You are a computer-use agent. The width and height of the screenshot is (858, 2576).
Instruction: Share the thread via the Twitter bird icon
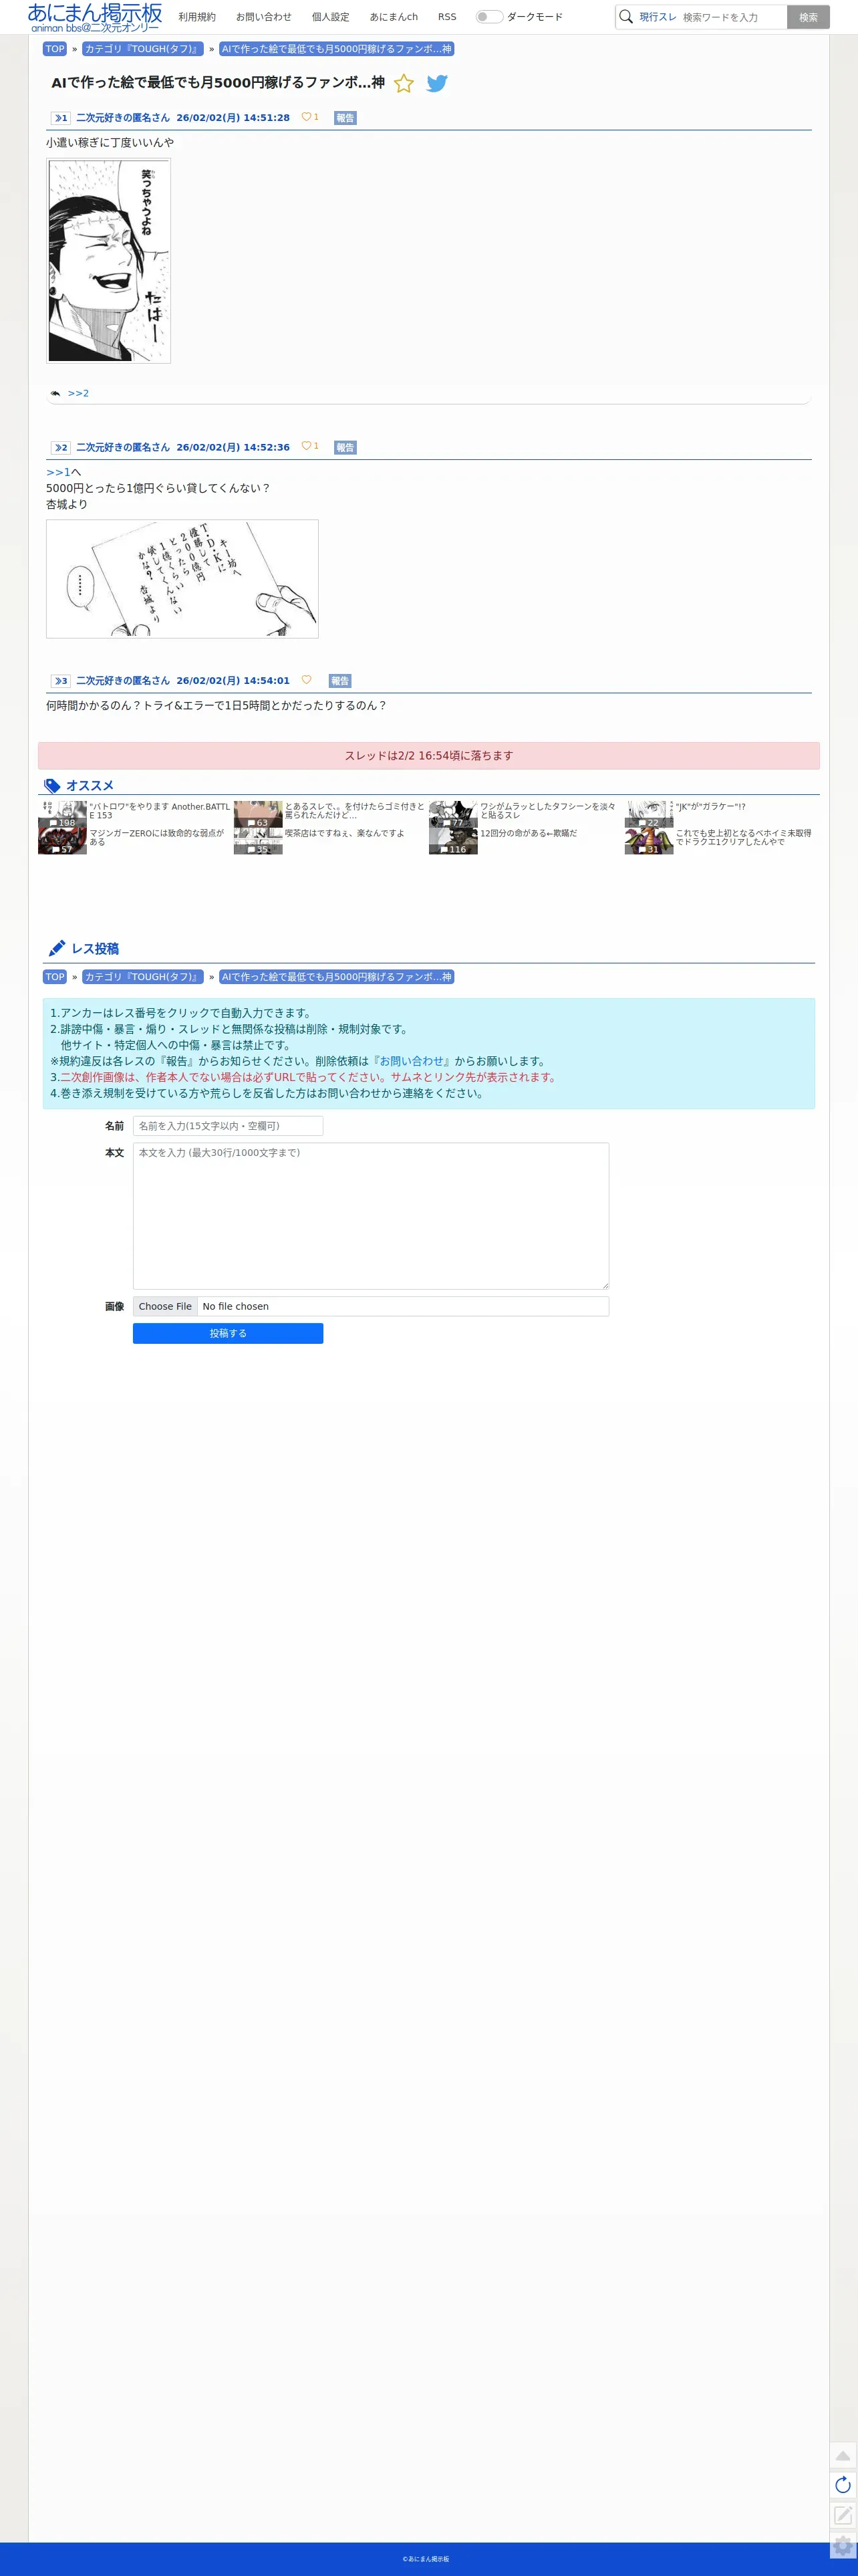click(x=437, y=84)
